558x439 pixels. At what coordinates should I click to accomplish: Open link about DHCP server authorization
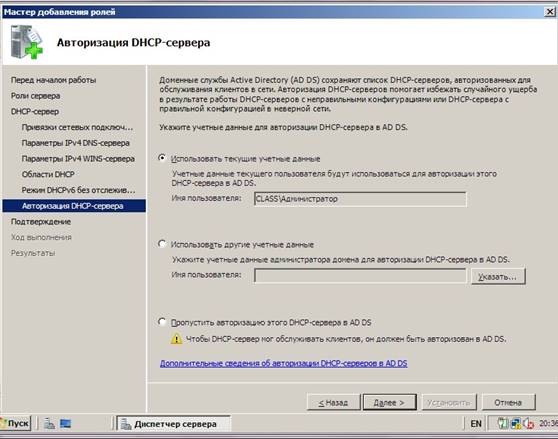[x=284, y=363]
